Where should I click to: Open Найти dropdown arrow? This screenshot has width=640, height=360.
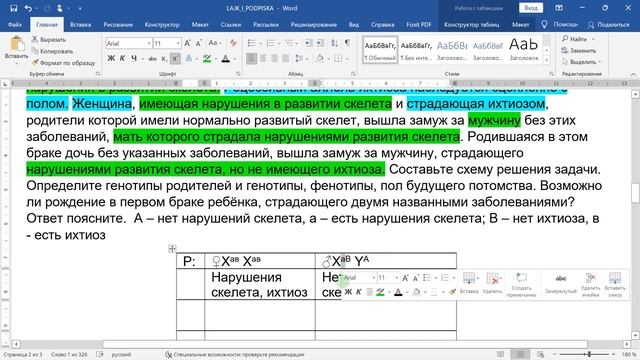tap(593, 39)
